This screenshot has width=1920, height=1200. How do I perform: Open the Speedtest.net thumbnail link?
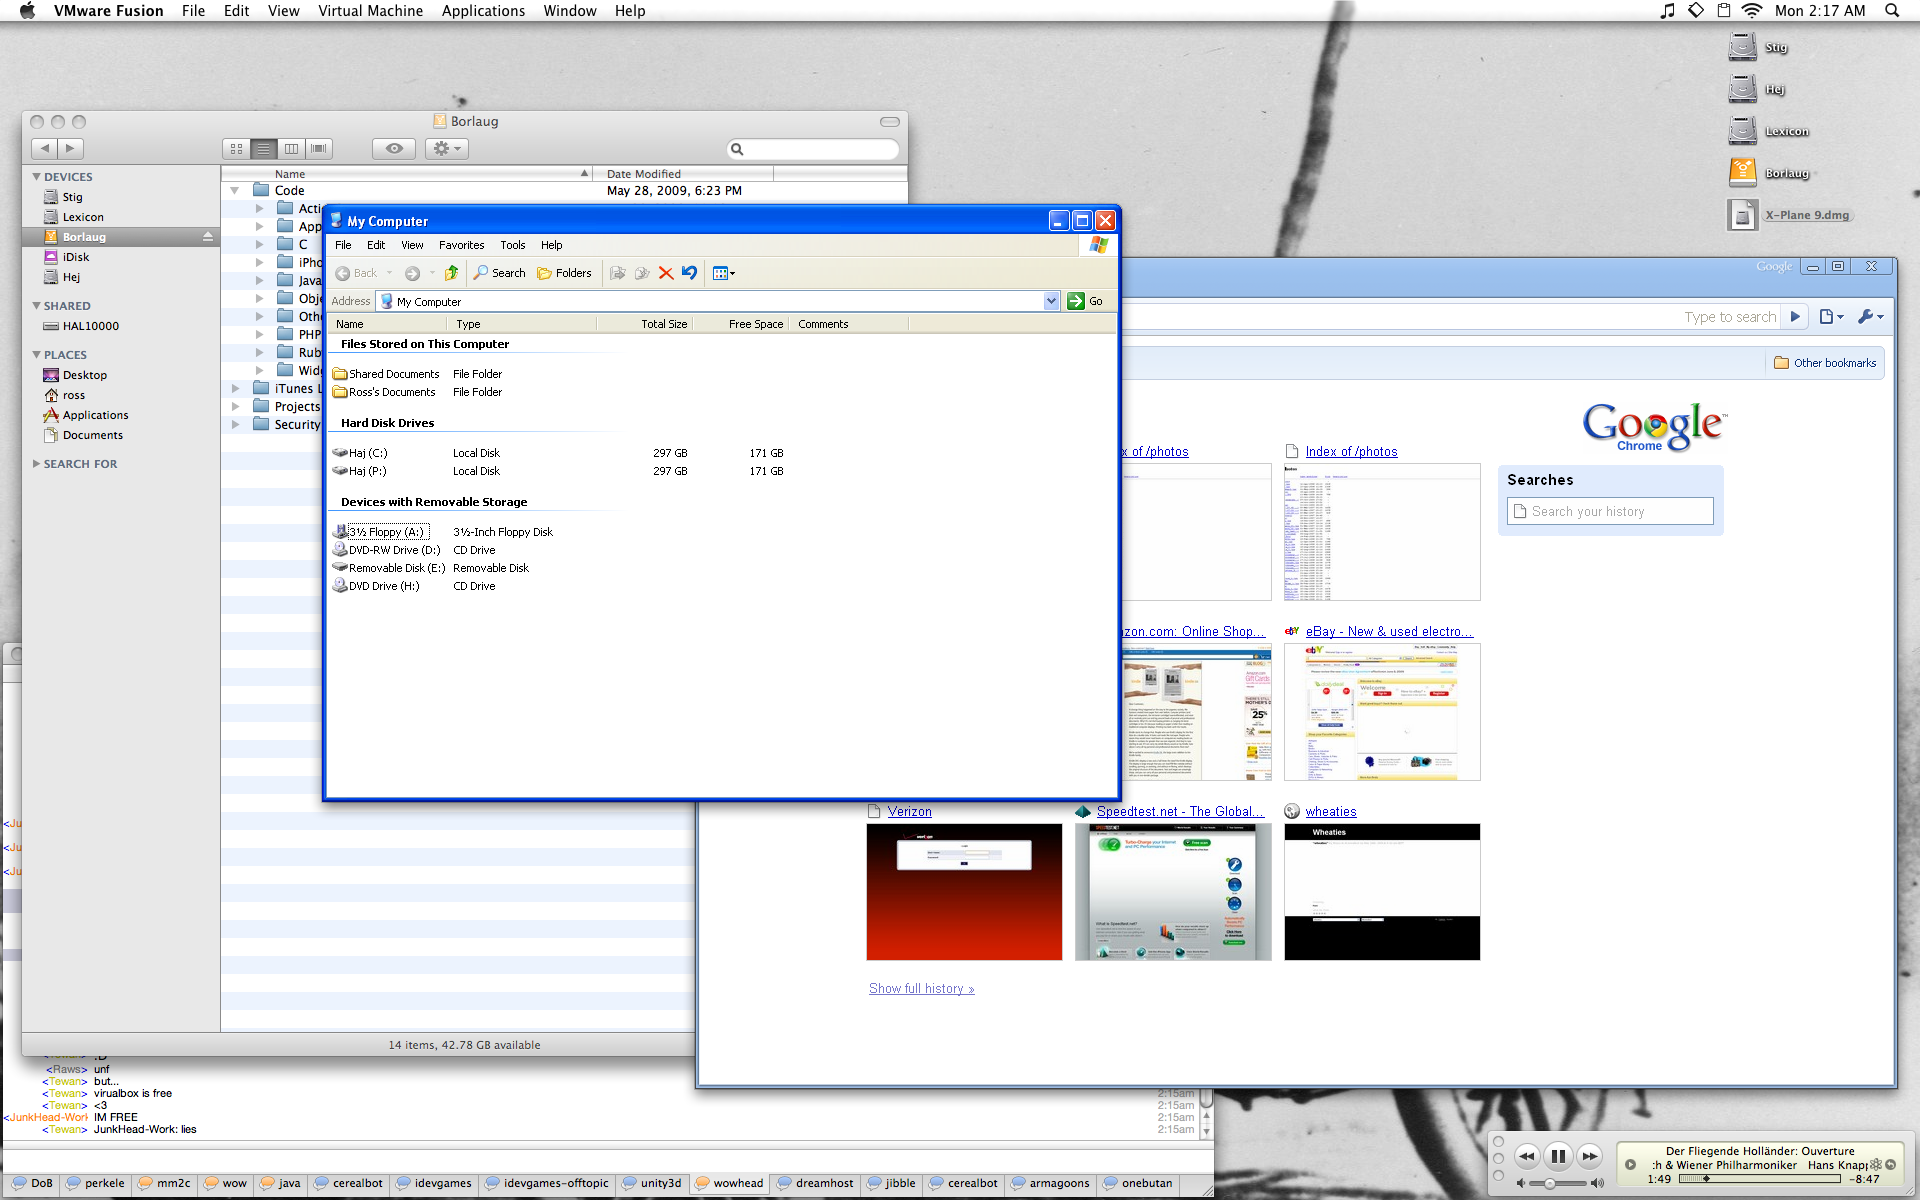1173,892
